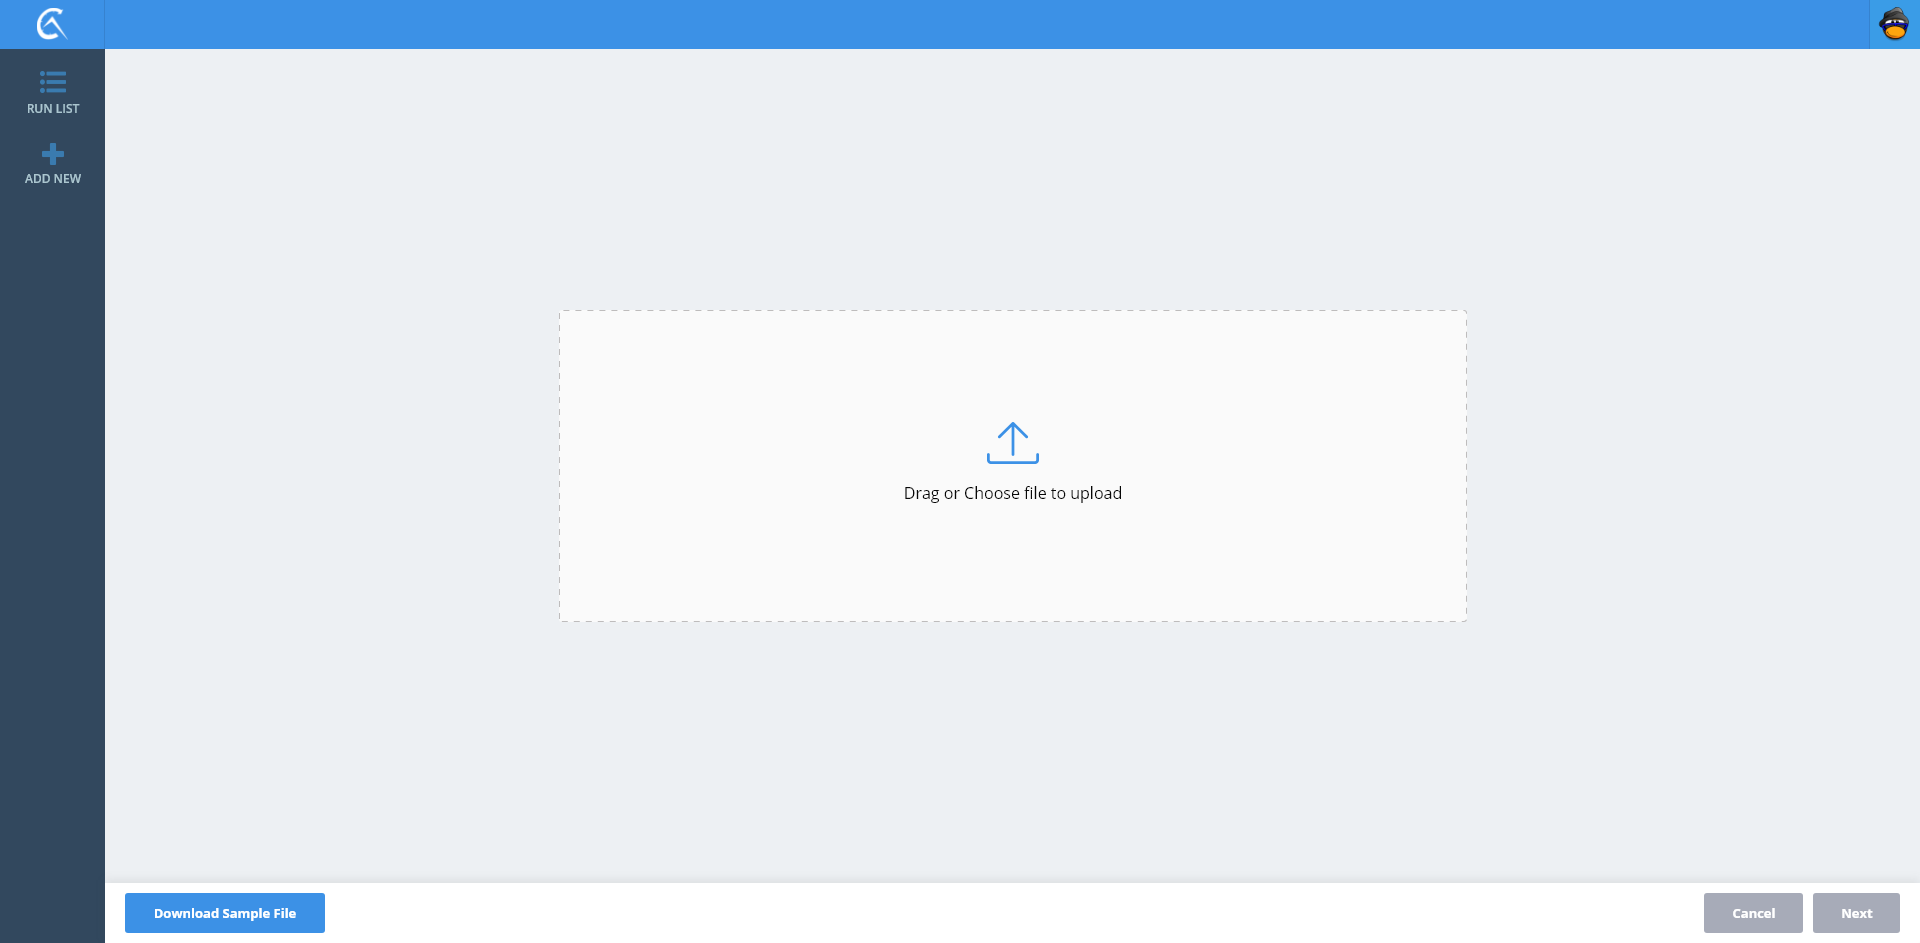Click inside the dashed file drop zone
This screenshot has width=1920, height=943.
[x=760, y=400]
